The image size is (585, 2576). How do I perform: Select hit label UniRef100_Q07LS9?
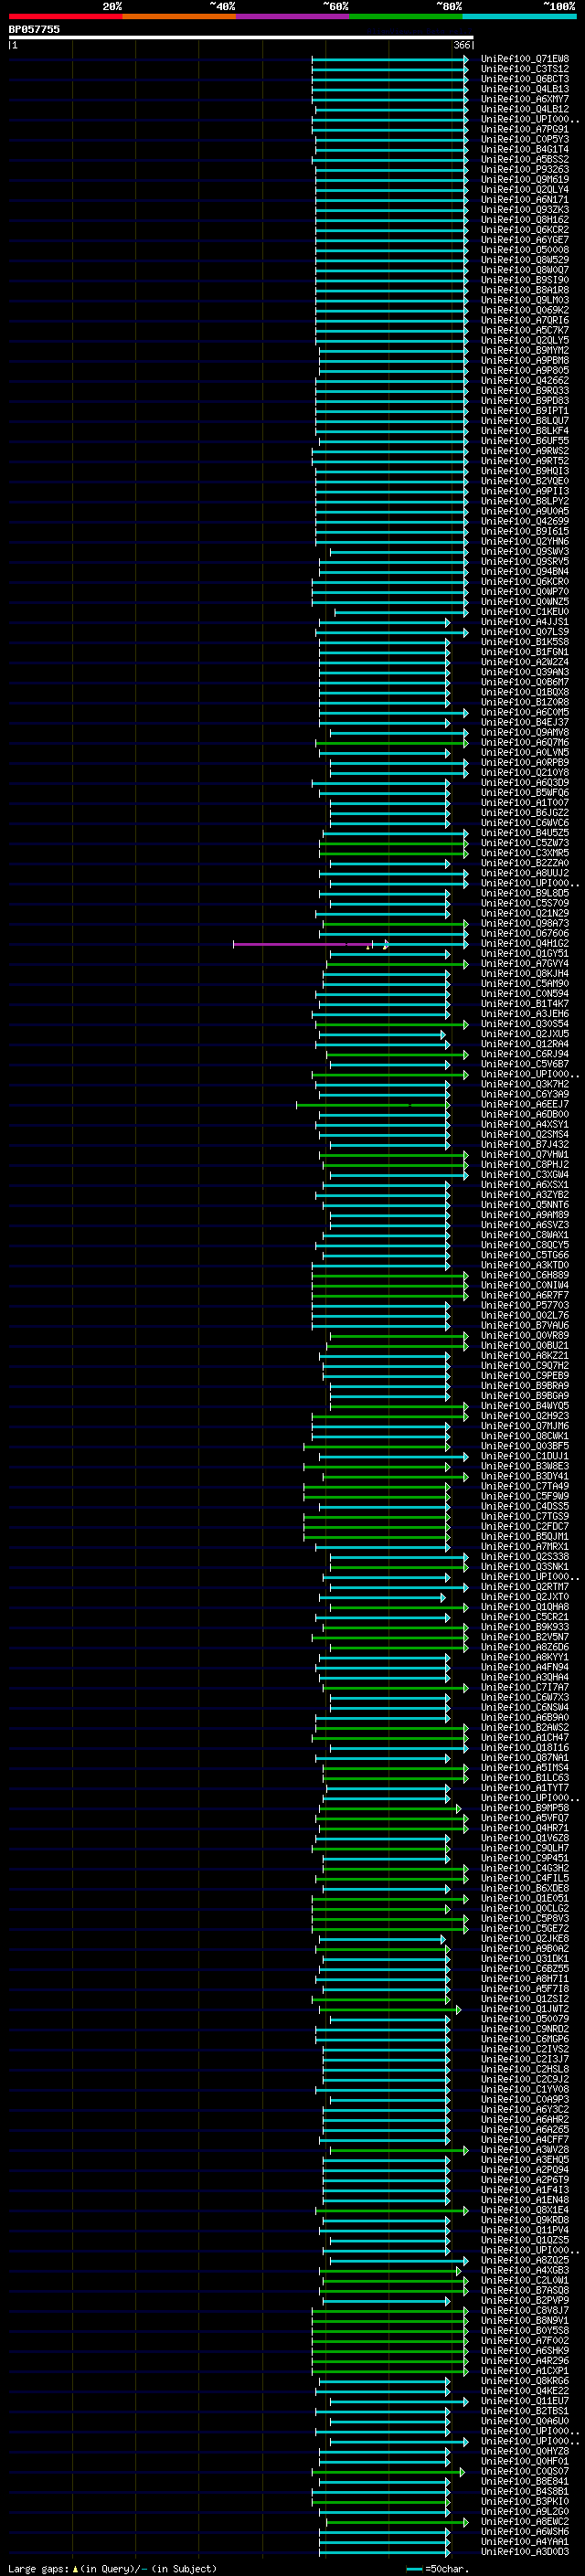(x=525, y=632)
